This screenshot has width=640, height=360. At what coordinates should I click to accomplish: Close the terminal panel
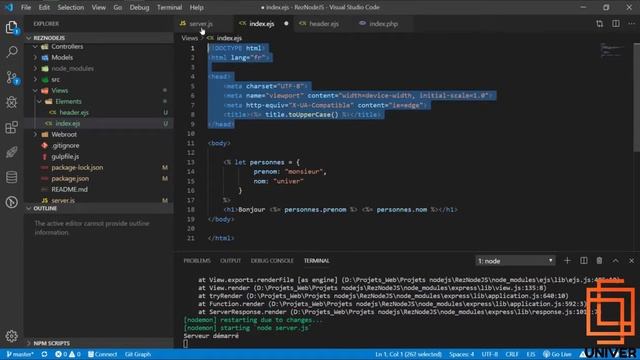coord(631,260)
